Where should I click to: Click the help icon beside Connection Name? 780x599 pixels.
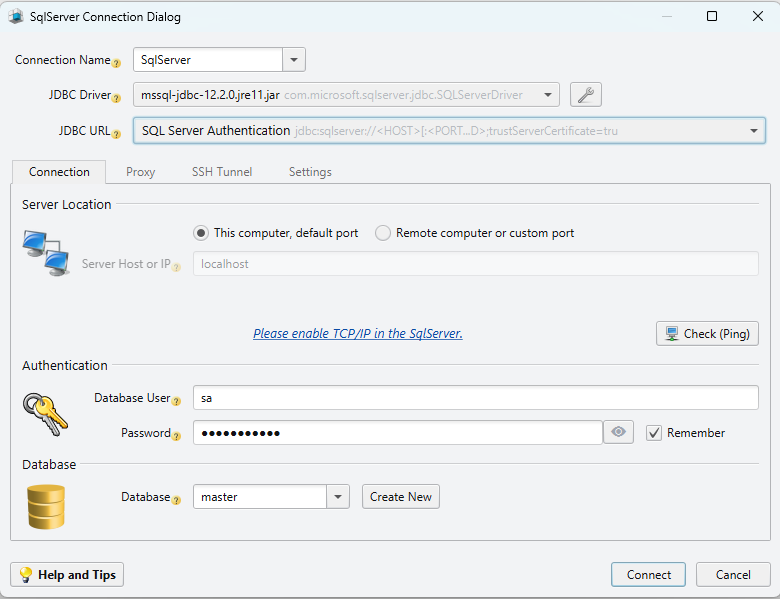[x=117, y=63]
